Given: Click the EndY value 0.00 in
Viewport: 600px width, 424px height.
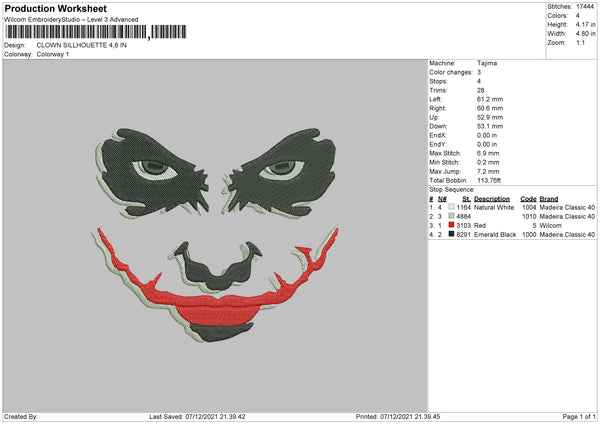Looking at the screenshot, I should [x=487, y=144].
